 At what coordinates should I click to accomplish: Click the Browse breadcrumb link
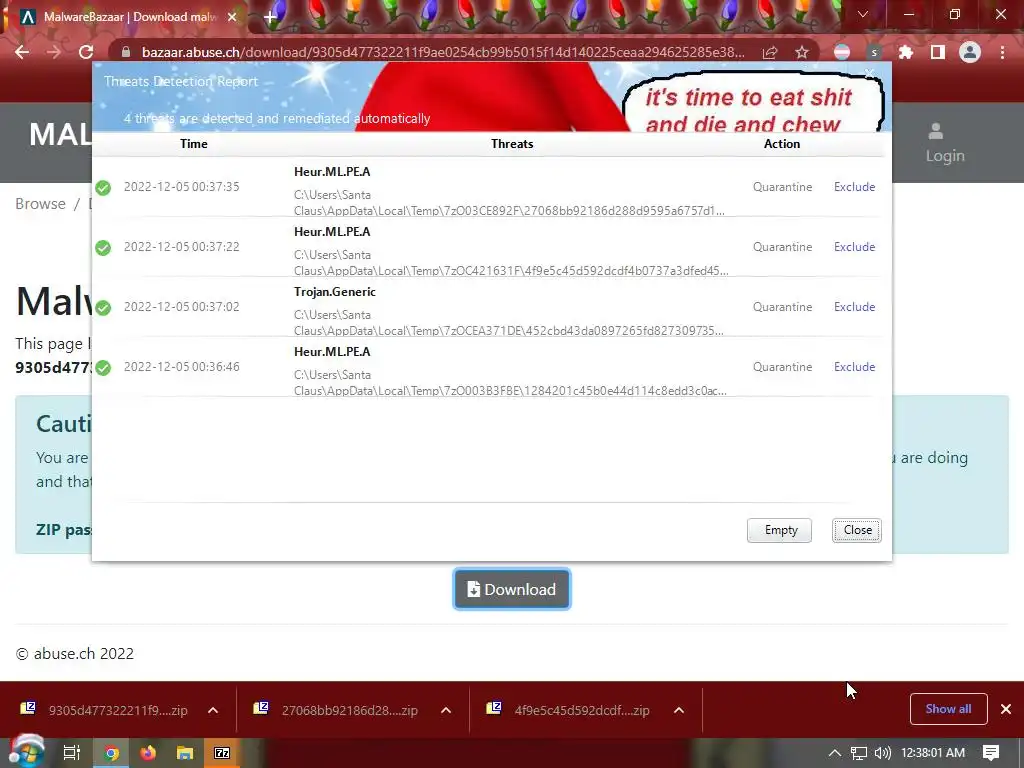click(x=40, y=204)
